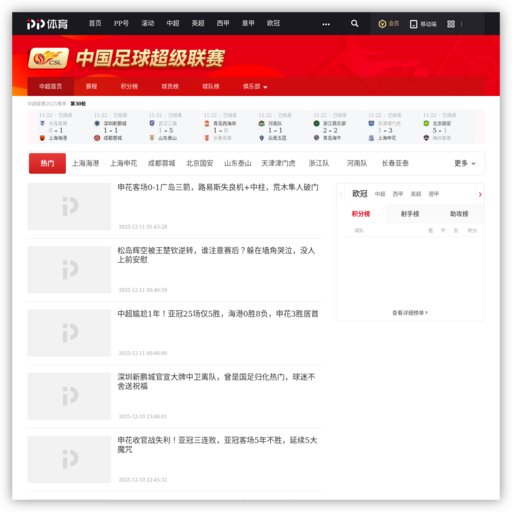Click thumbnail of 松岛辉空 article

(x=69, y=270)
